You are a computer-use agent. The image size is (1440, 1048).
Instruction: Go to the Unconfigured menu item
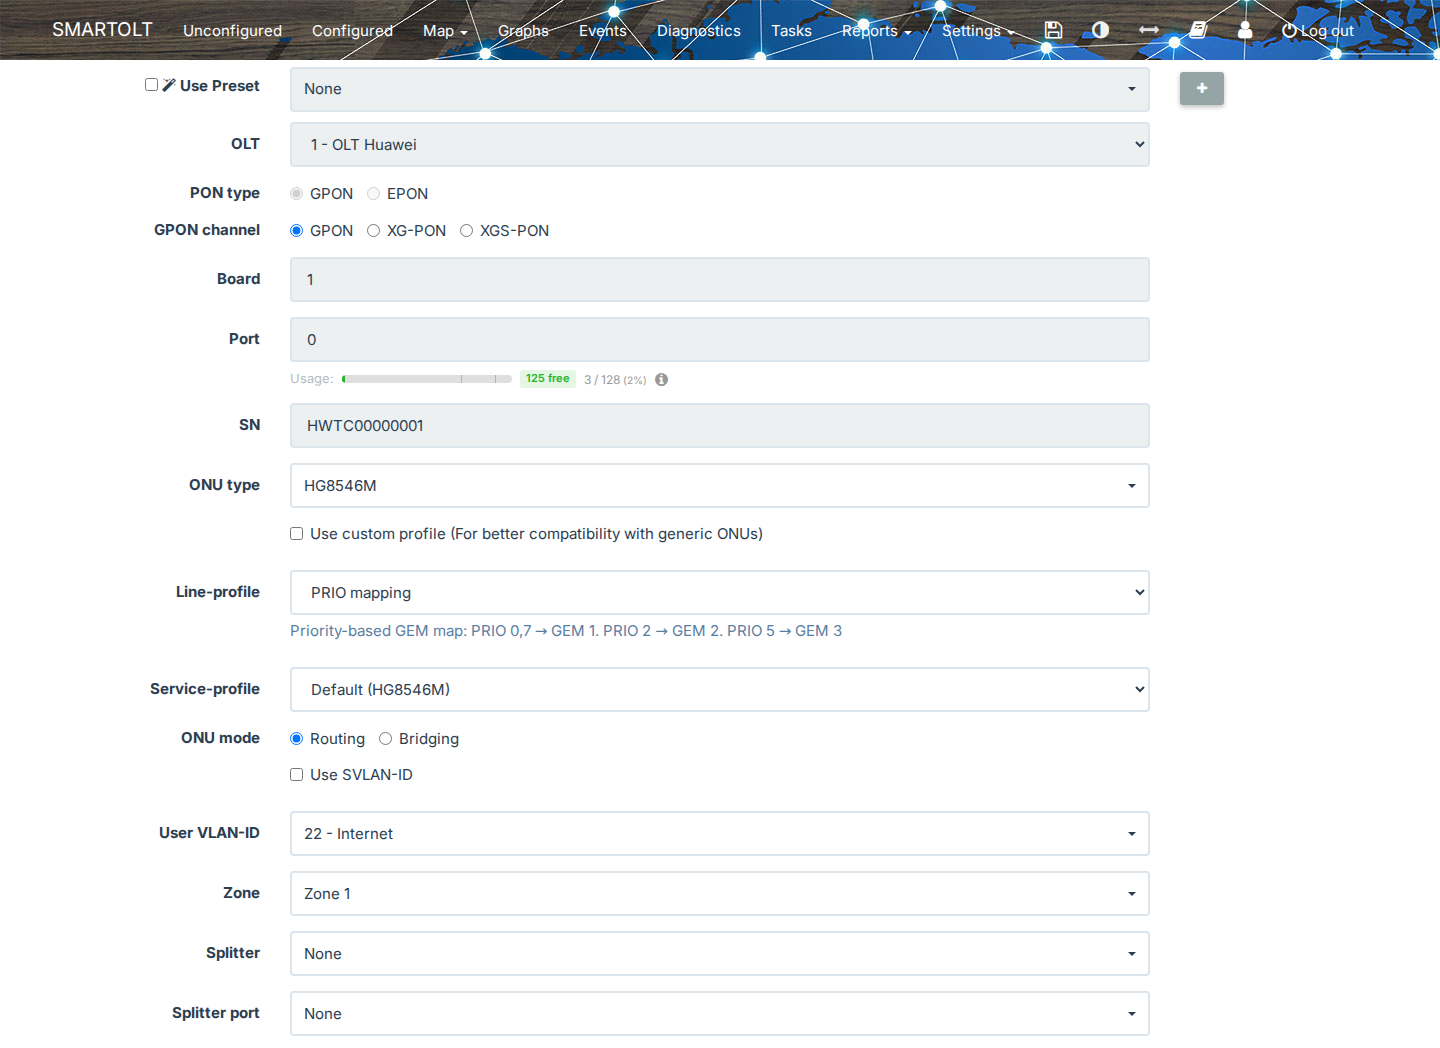tap(232, 30)
